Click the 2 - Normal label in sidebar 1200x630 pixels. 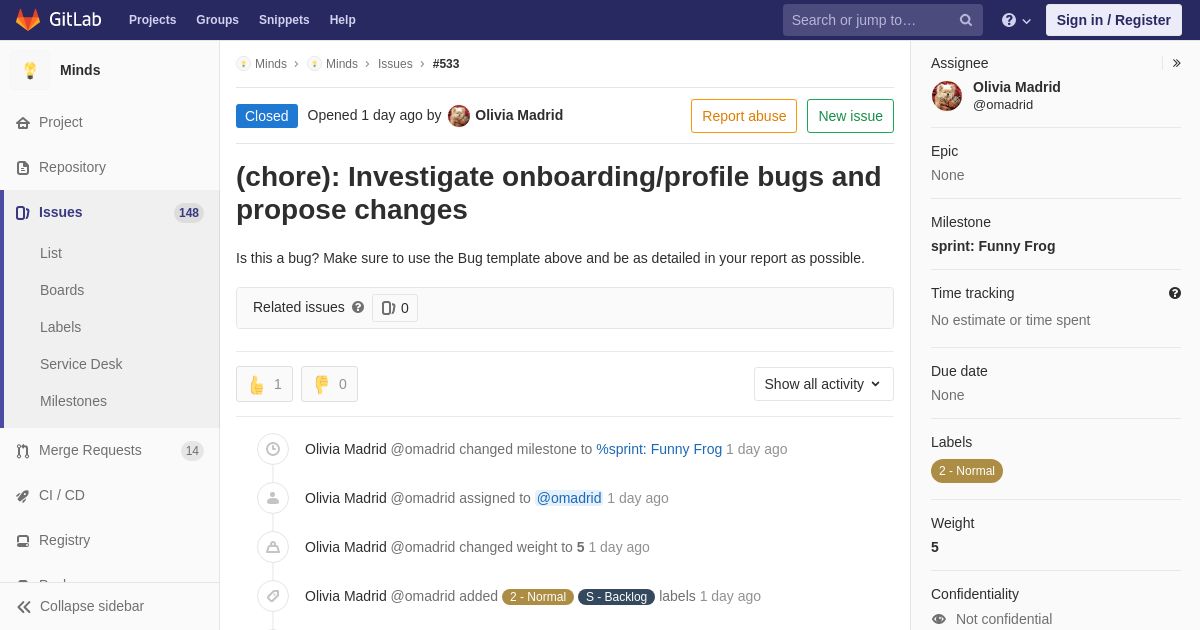(x=967, y=471)
